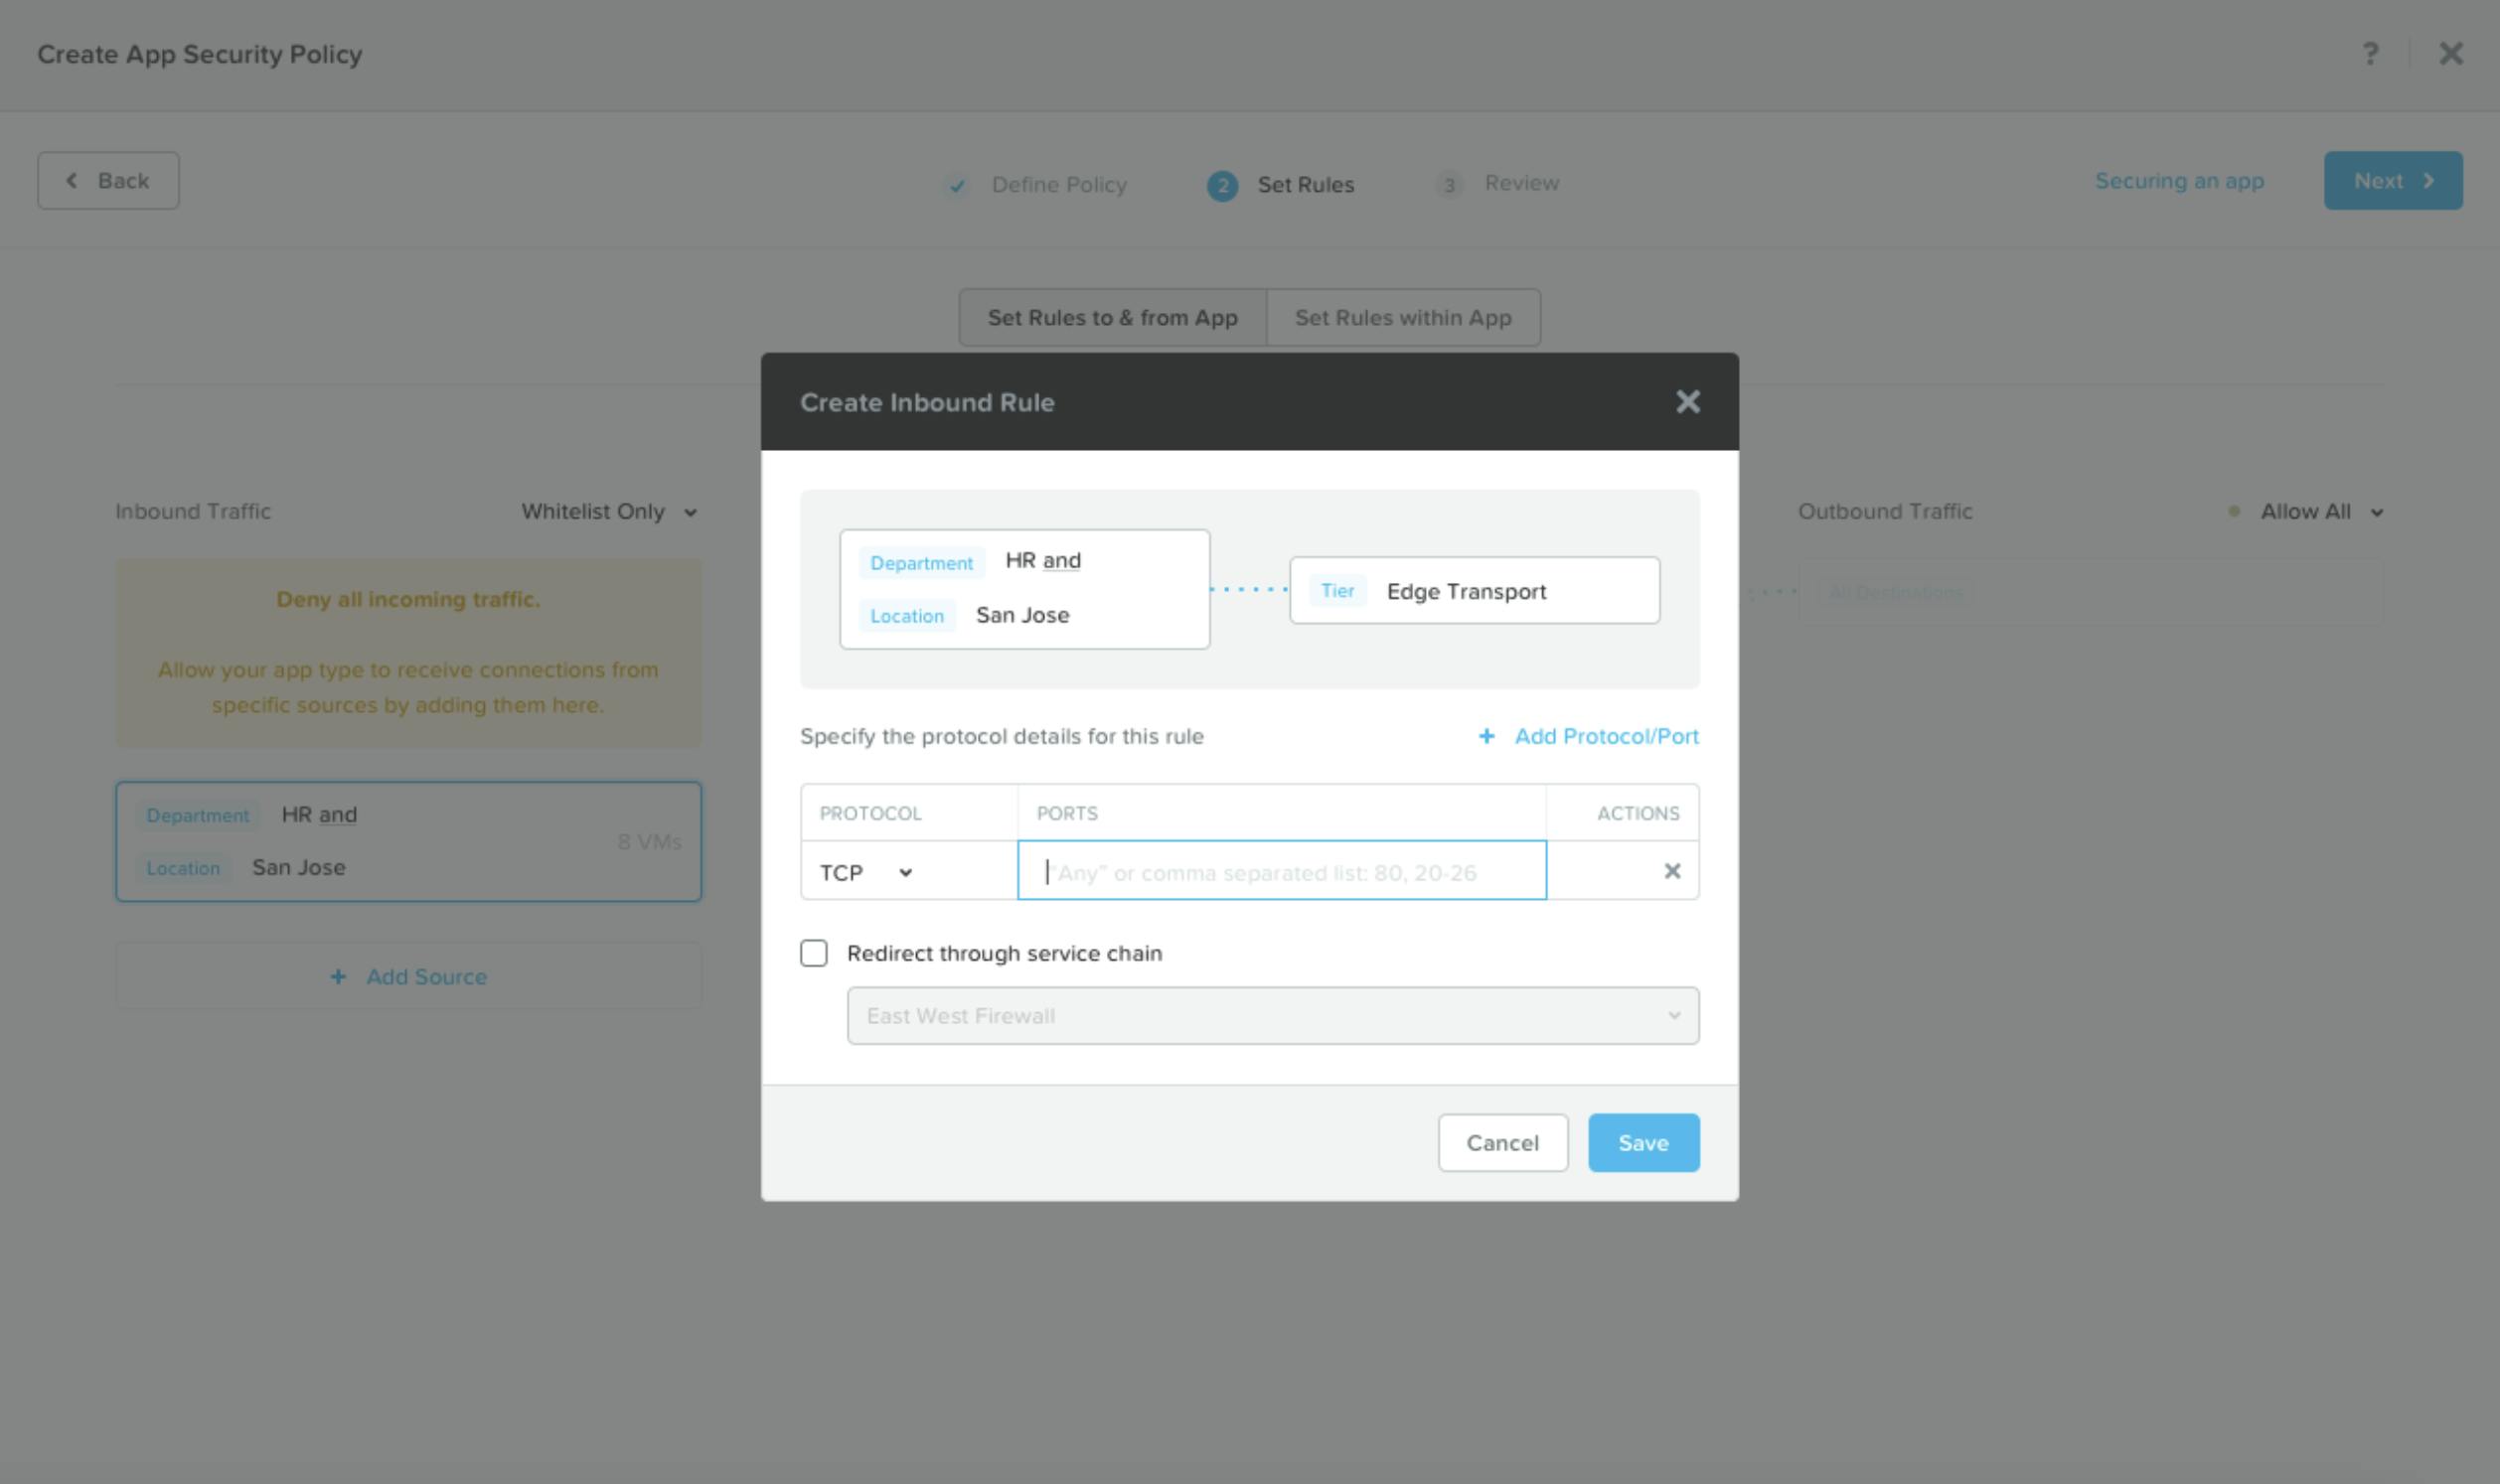Open the TCP protocol dropdown
This screenshot has width=2500, height=1484.
click(866, 871)
